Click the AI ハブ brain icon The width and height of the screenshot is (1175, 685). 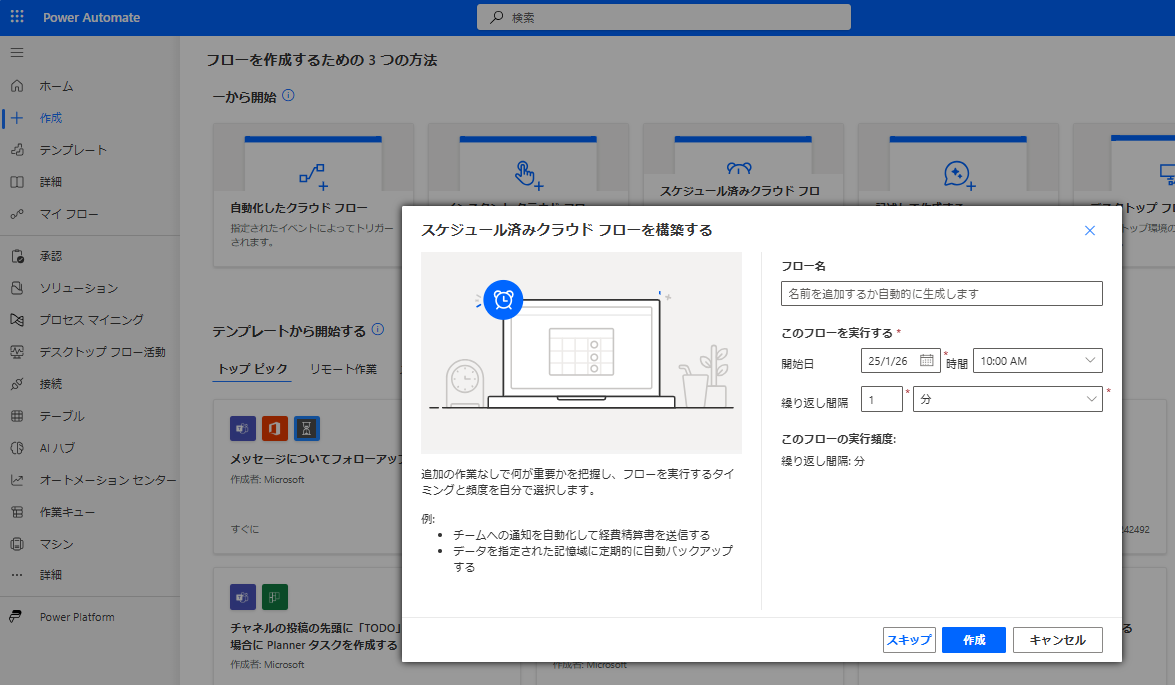(17, 447)
